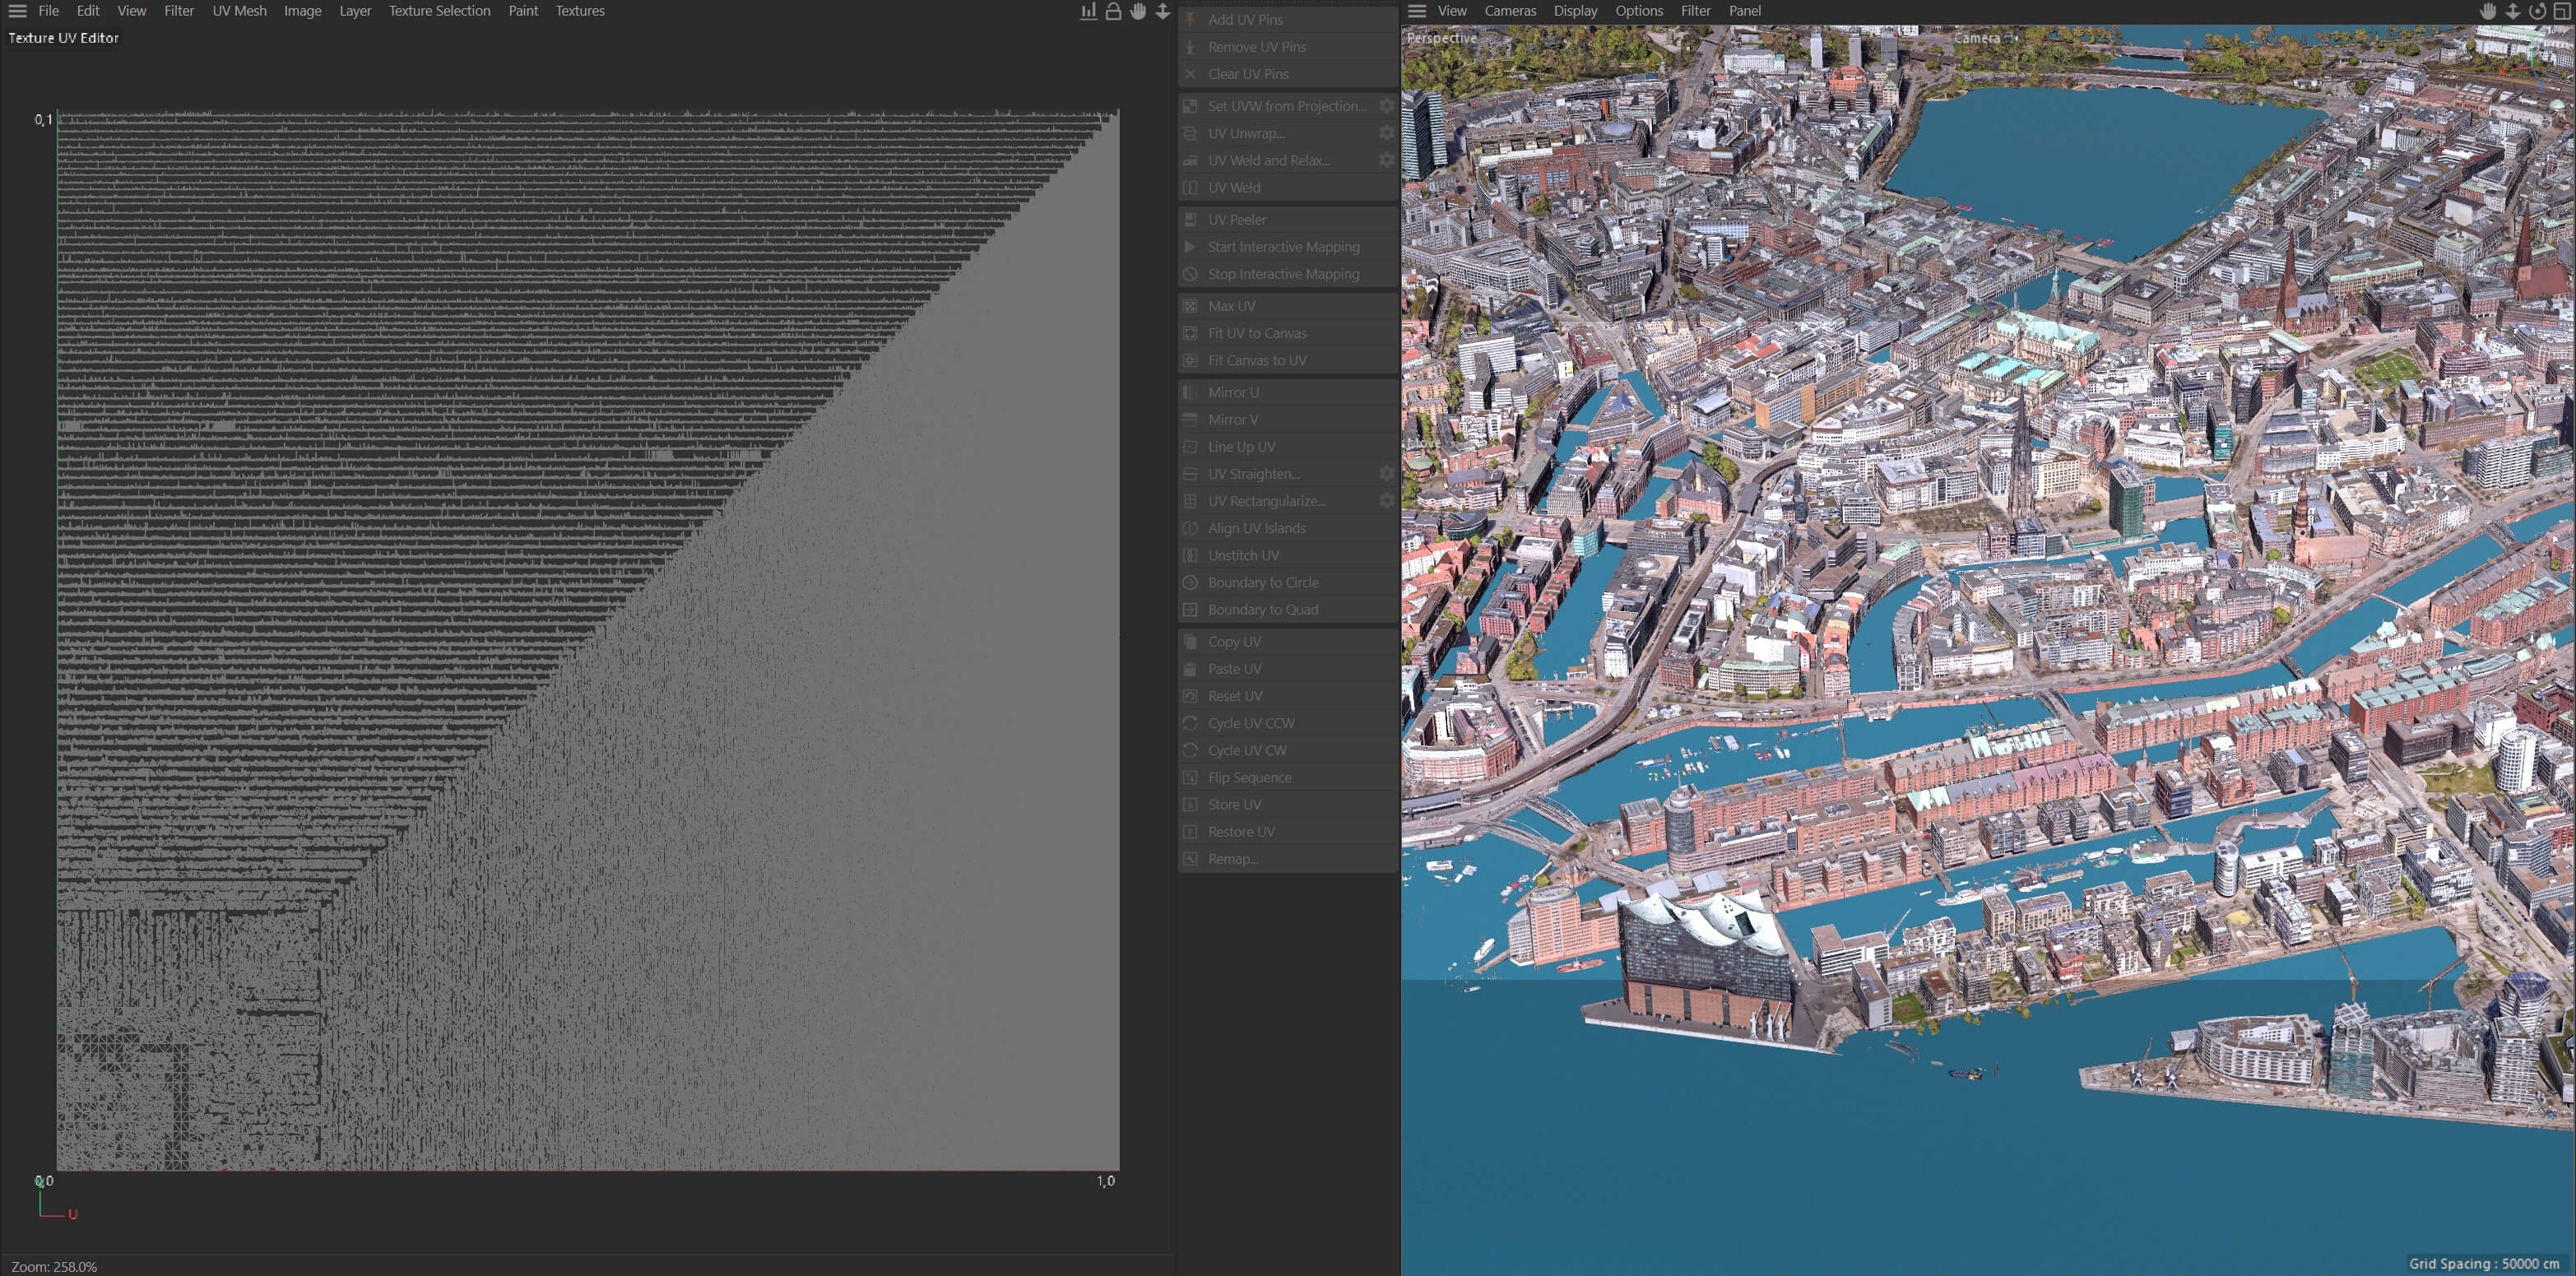Toggle viewport maximize panel icon
Viewport: 2576px width, 1276px height.
click(2562, 11)
